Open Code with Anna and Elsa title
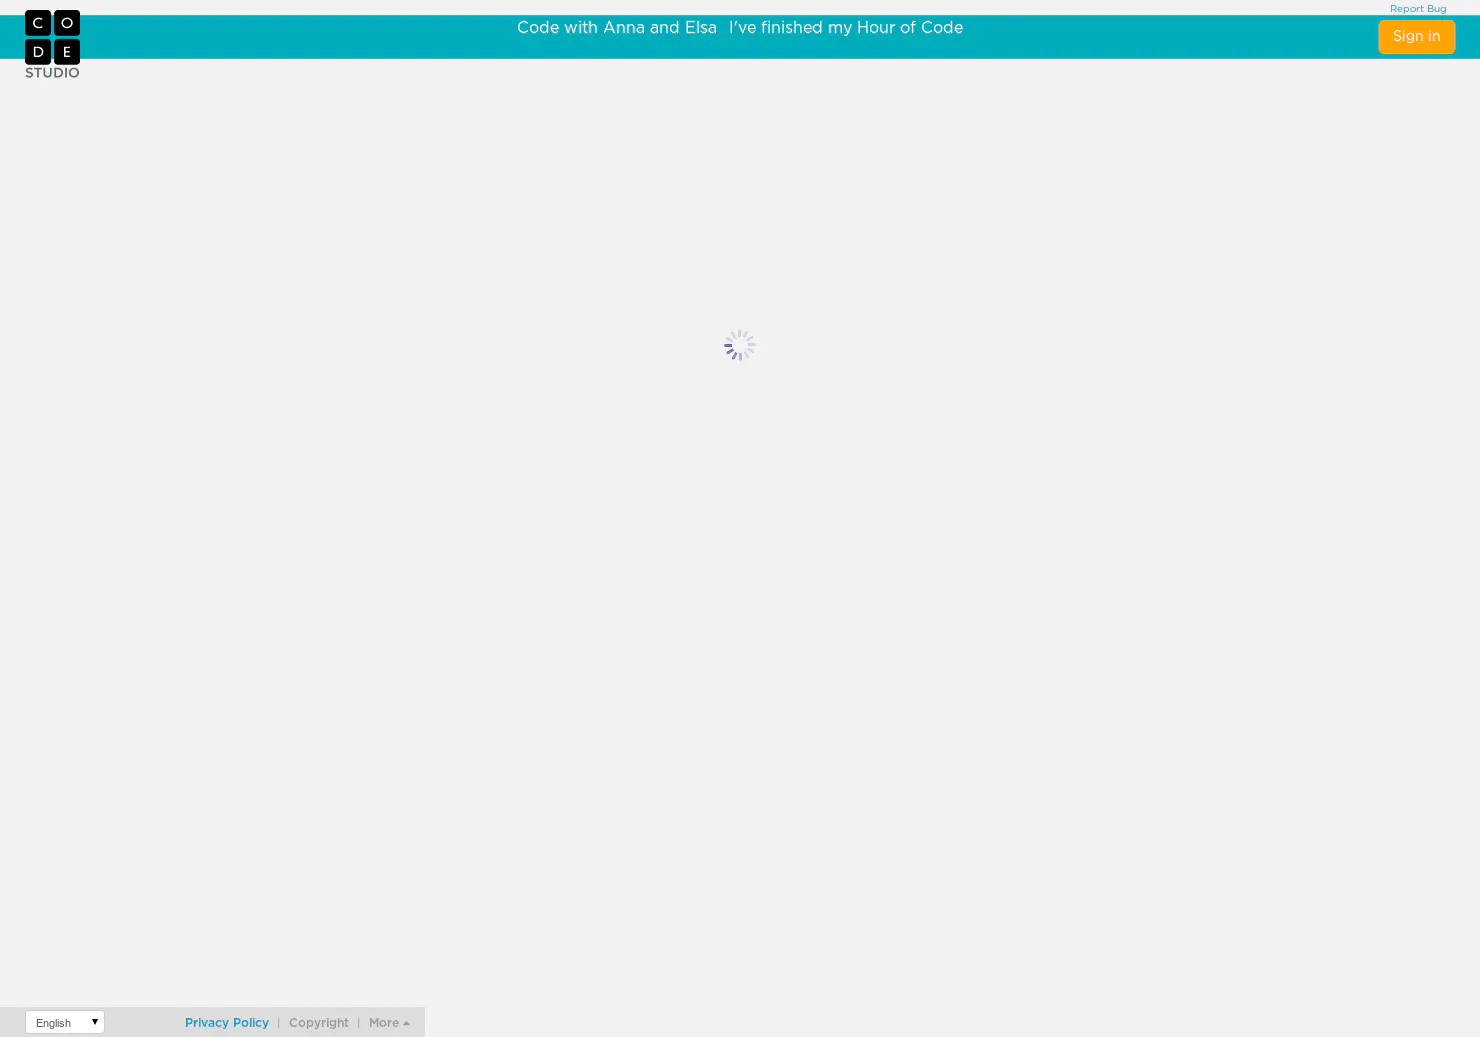The height and width of the screenshot is (1037, 1480). coord(616,28)
